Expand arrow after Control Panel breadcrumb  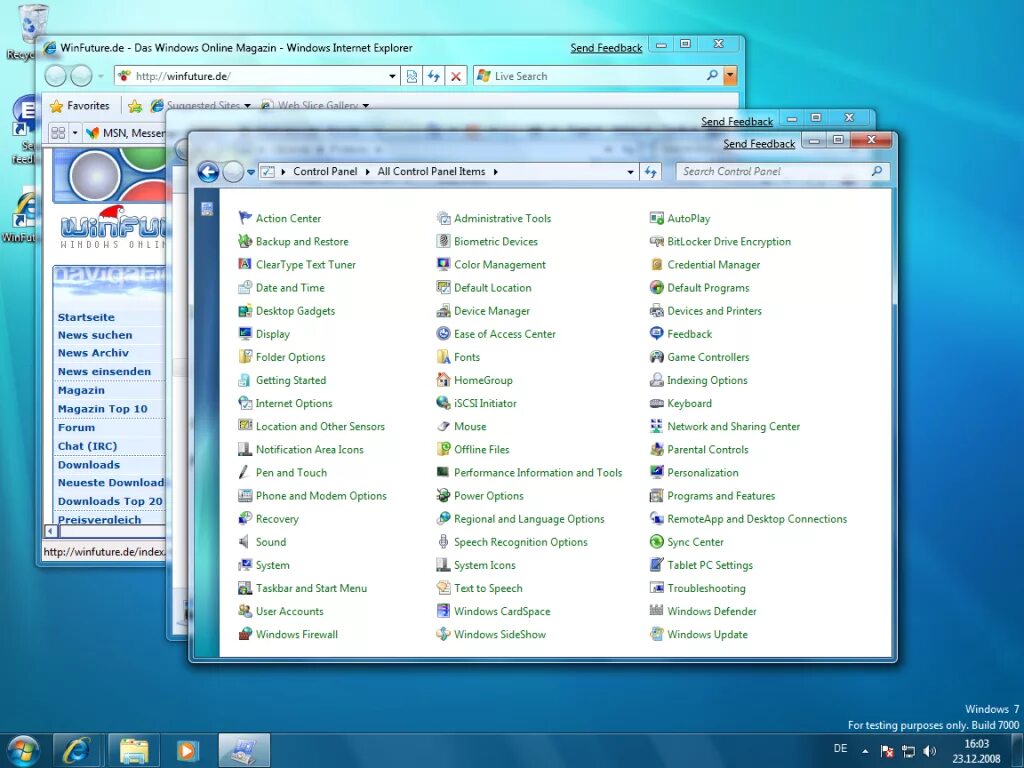tap(367, 172)
